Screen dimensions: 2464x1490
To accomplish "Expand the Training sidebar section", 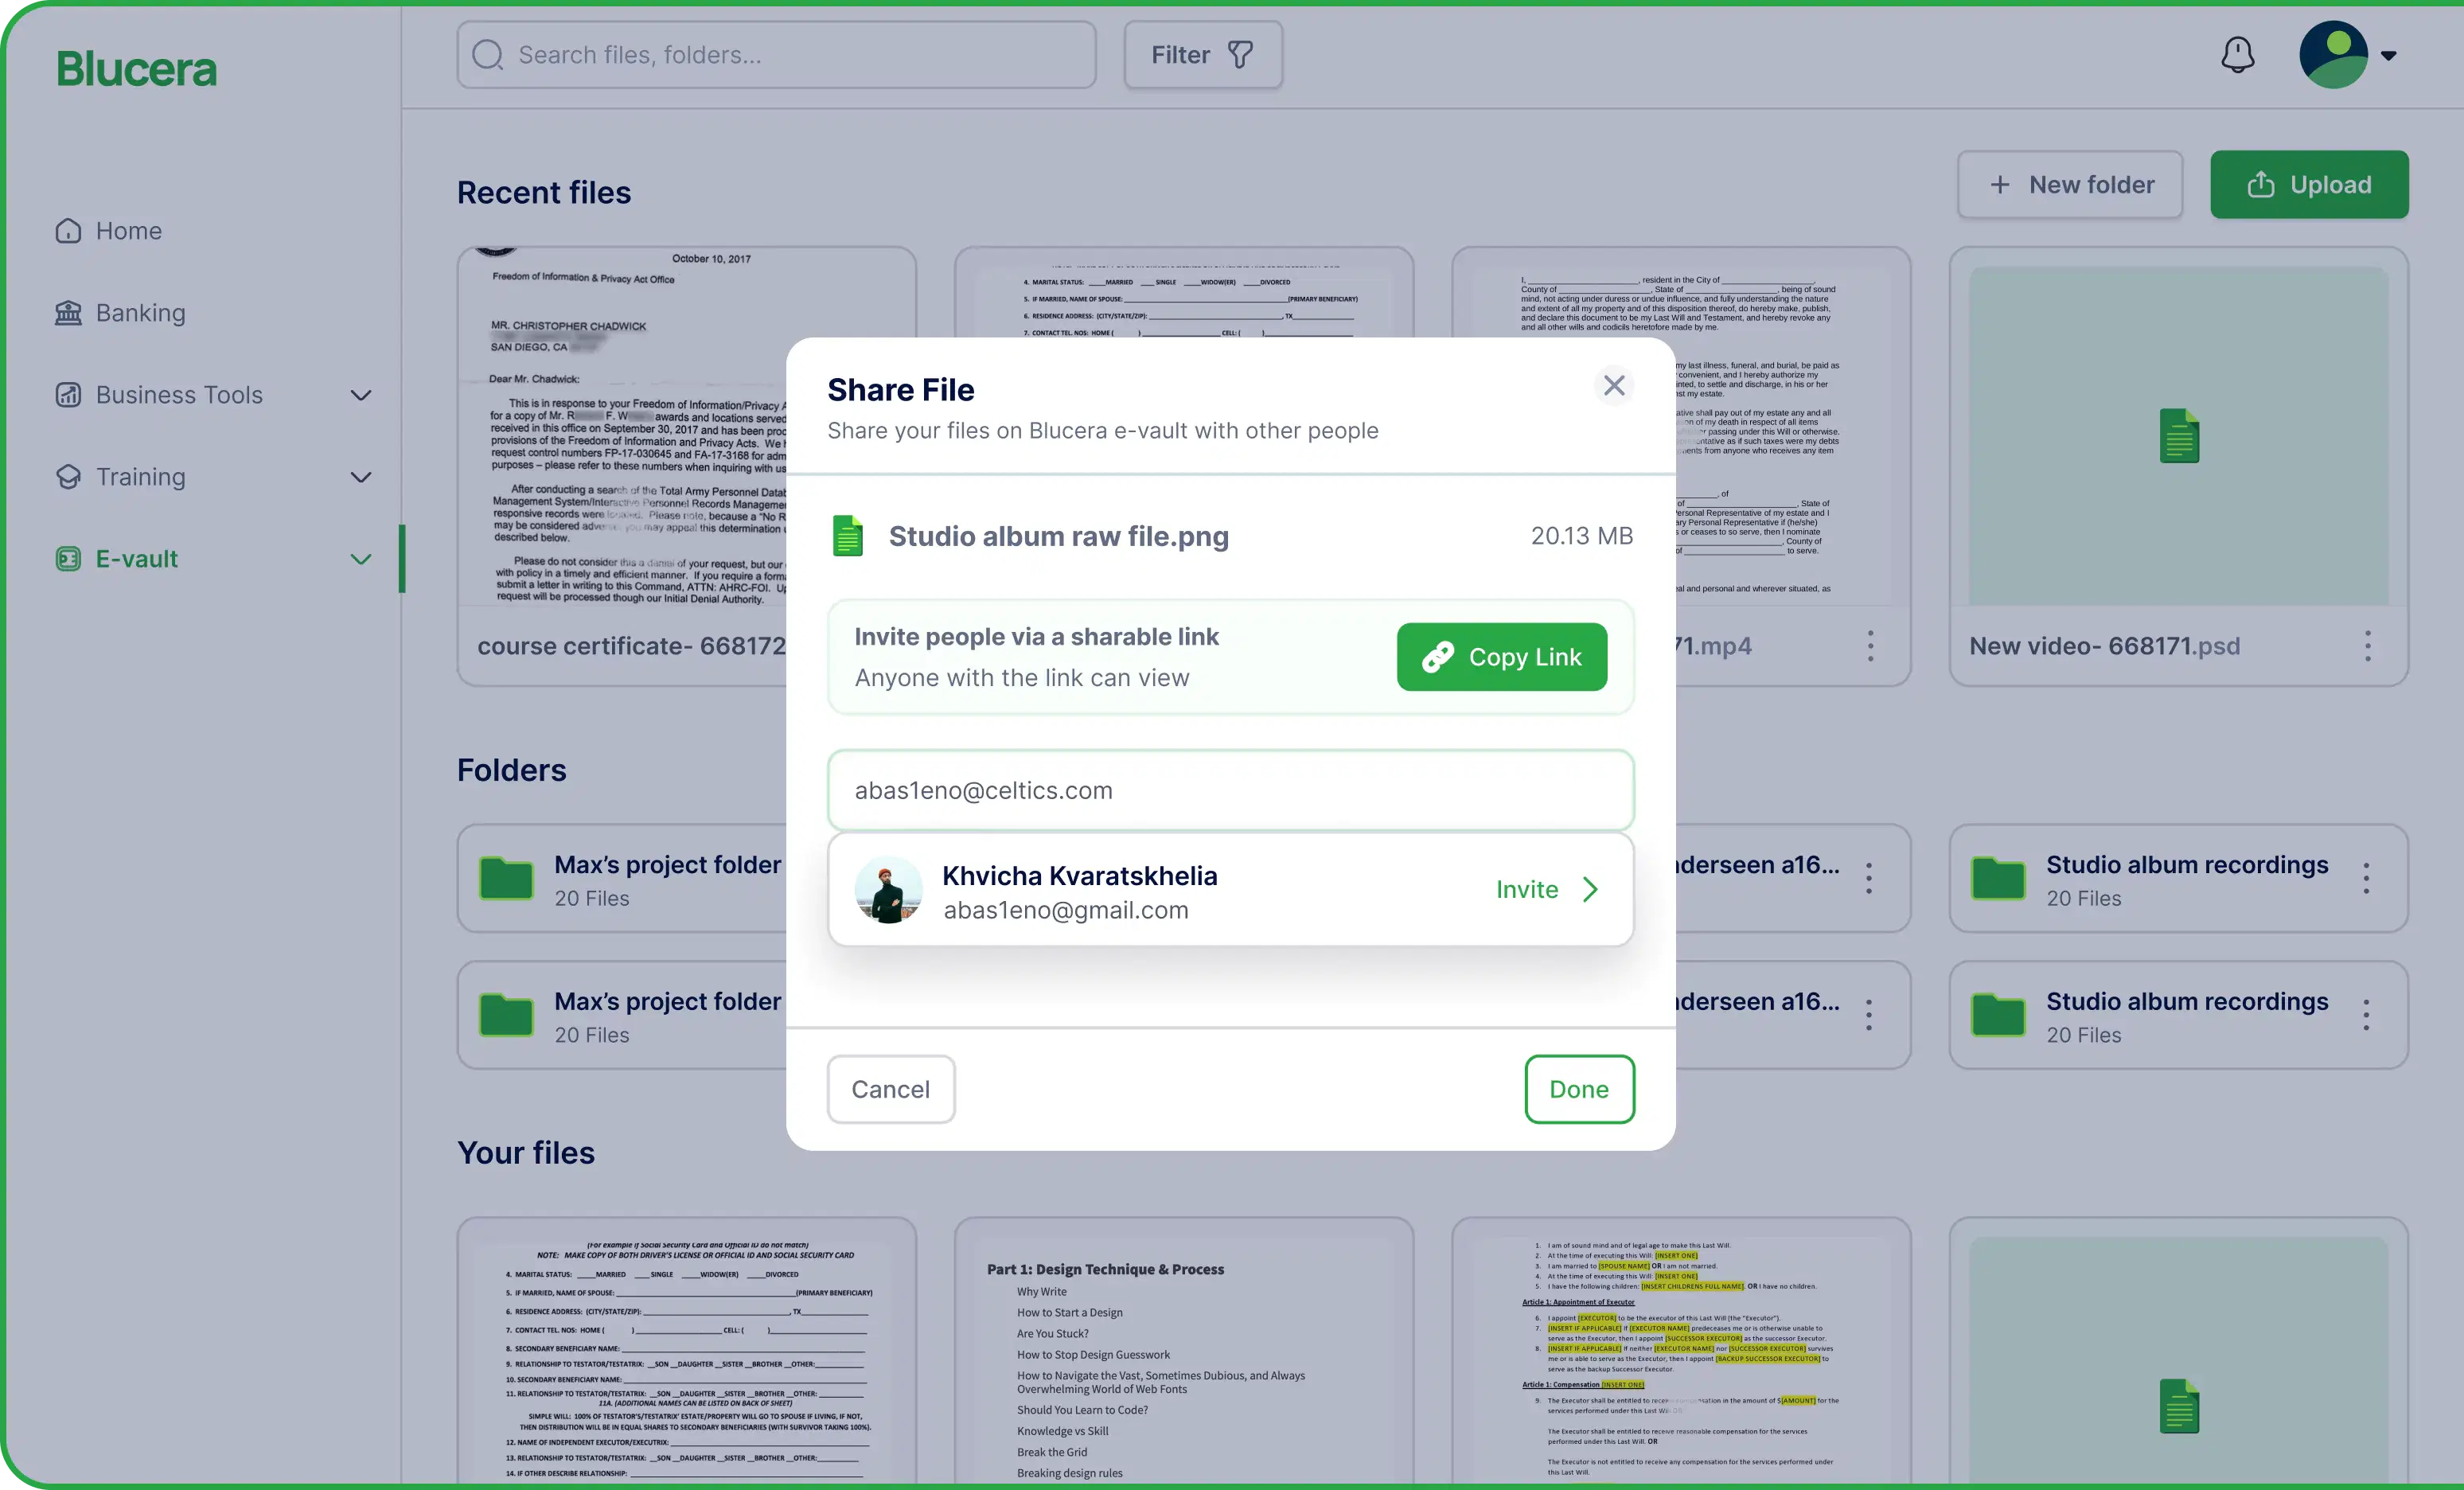I will (x=361, y=477).
